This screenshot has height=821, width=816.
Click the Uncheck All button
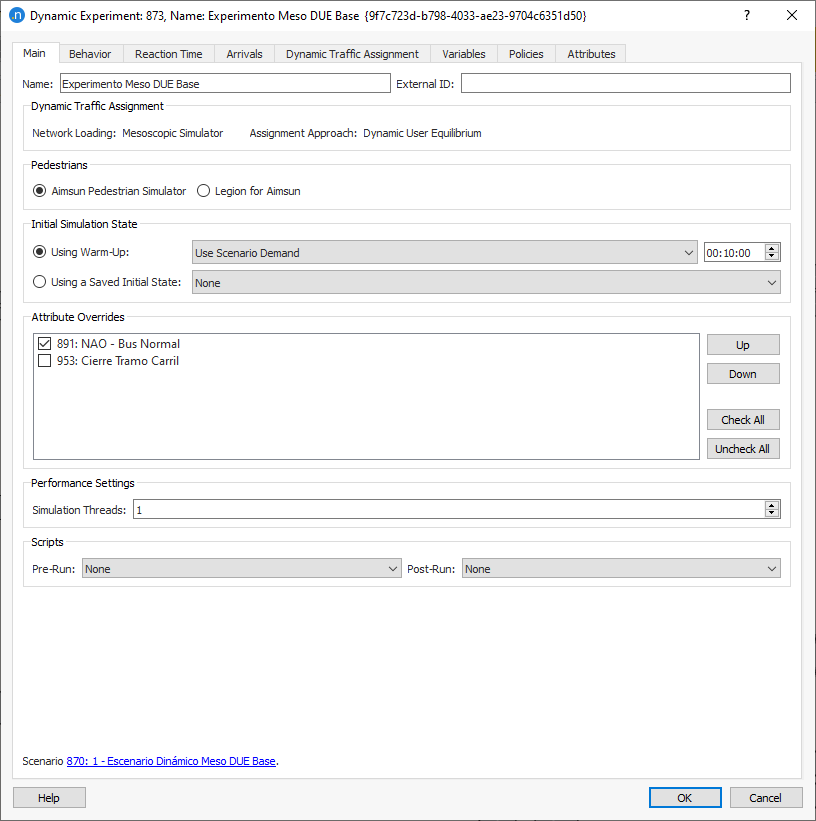click(x=743, y=448)
